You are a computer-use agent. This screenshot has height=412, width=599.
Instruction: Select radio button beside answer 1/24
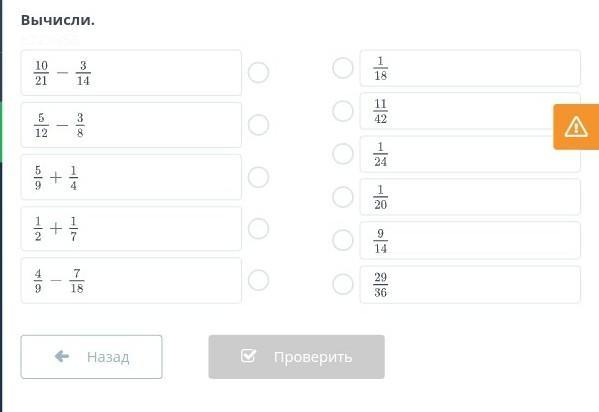pos(343,154)
